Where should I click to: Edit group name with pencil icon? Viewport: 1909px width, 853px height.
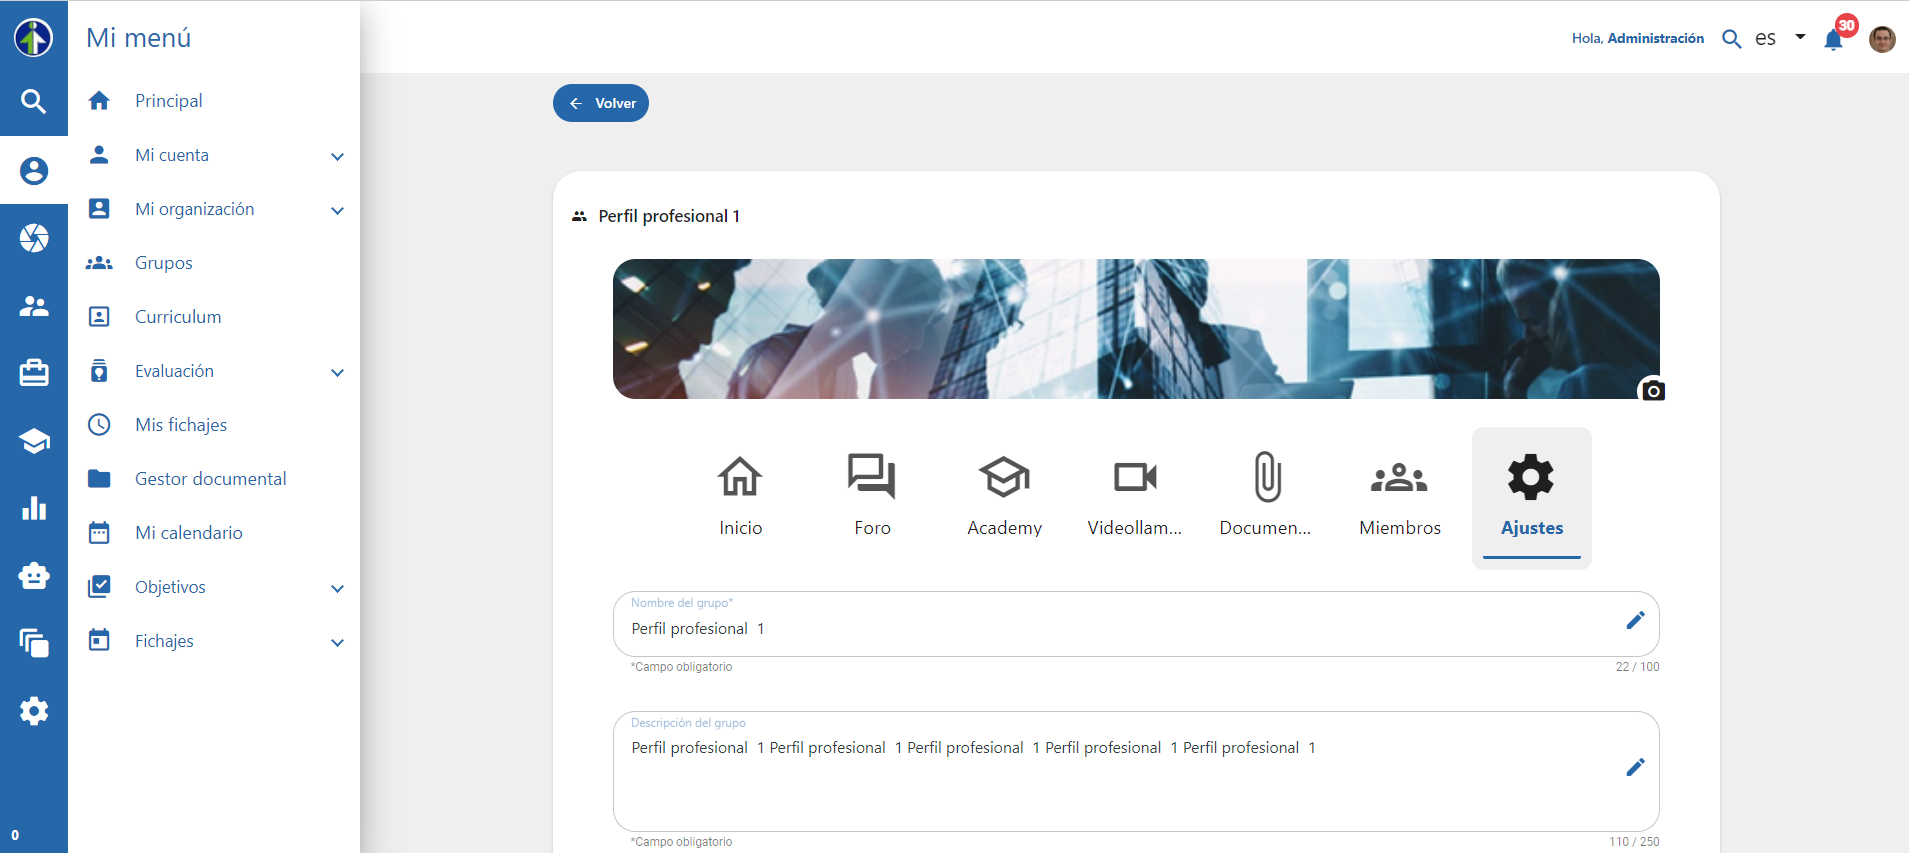[x=1635, y=620]
